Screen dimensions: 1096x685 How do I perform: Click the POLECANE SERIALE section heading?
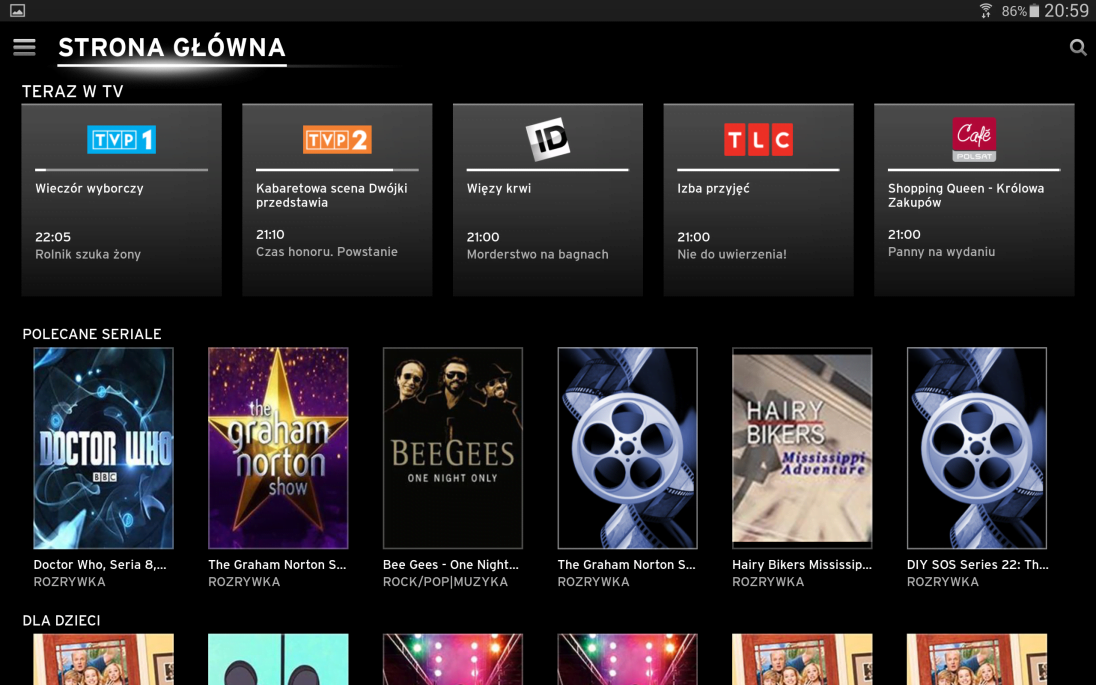click(92, 334)
